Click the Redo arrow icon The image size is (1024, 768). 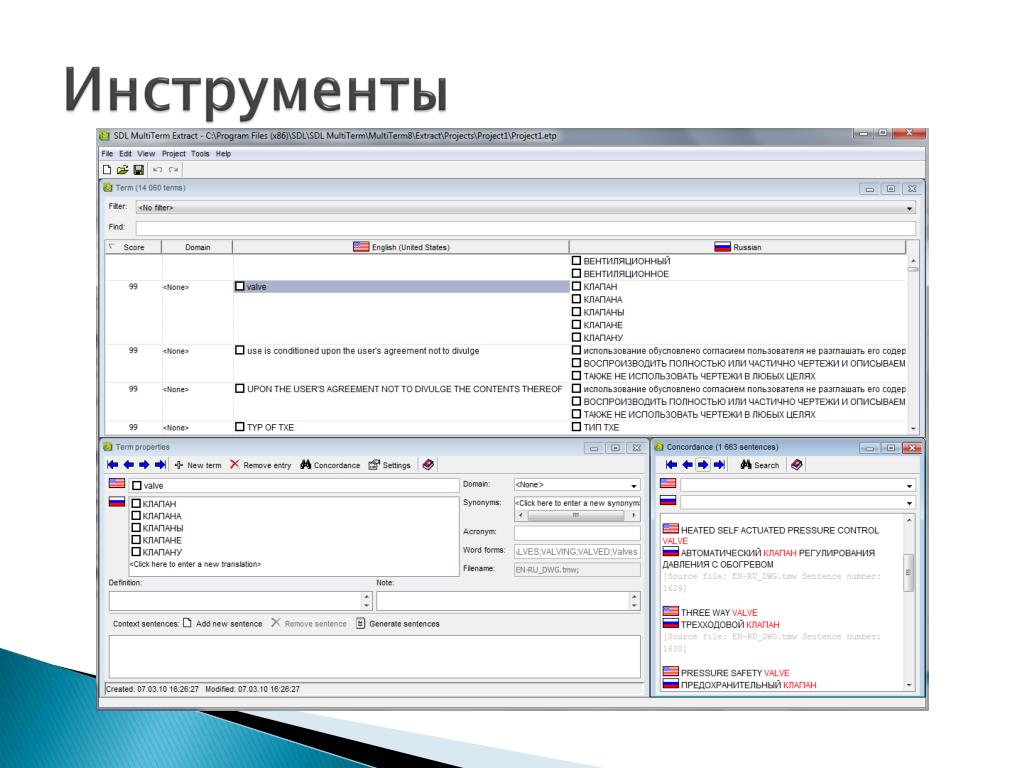click(x=173, y=170)
